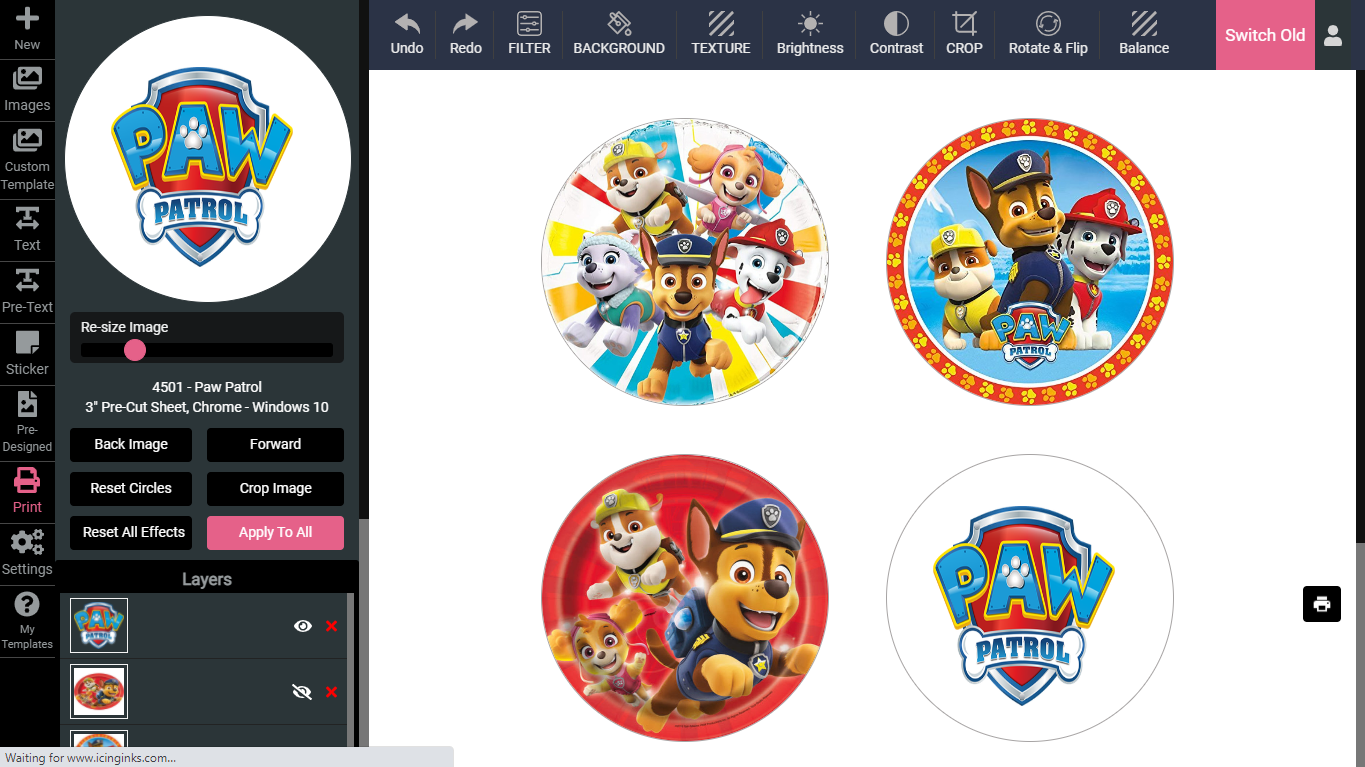Image resolution: width=1365 pixels, height=767 pixels.
Task: Adjust image Brightness
Action: (x=809, y=34)
